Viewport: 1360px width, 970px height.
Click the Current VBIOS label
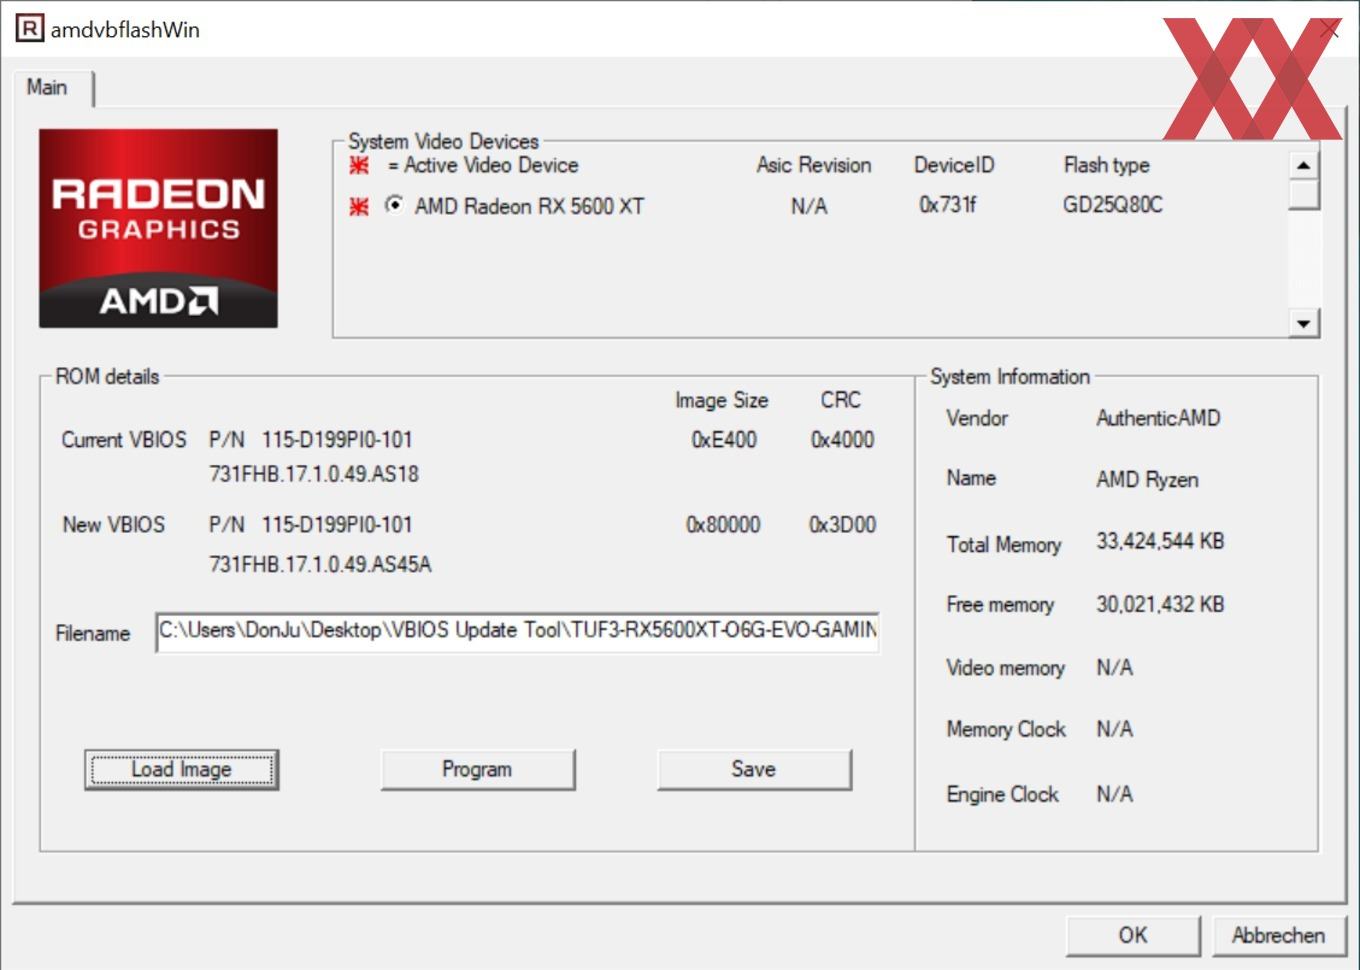[x=124, y=440]
